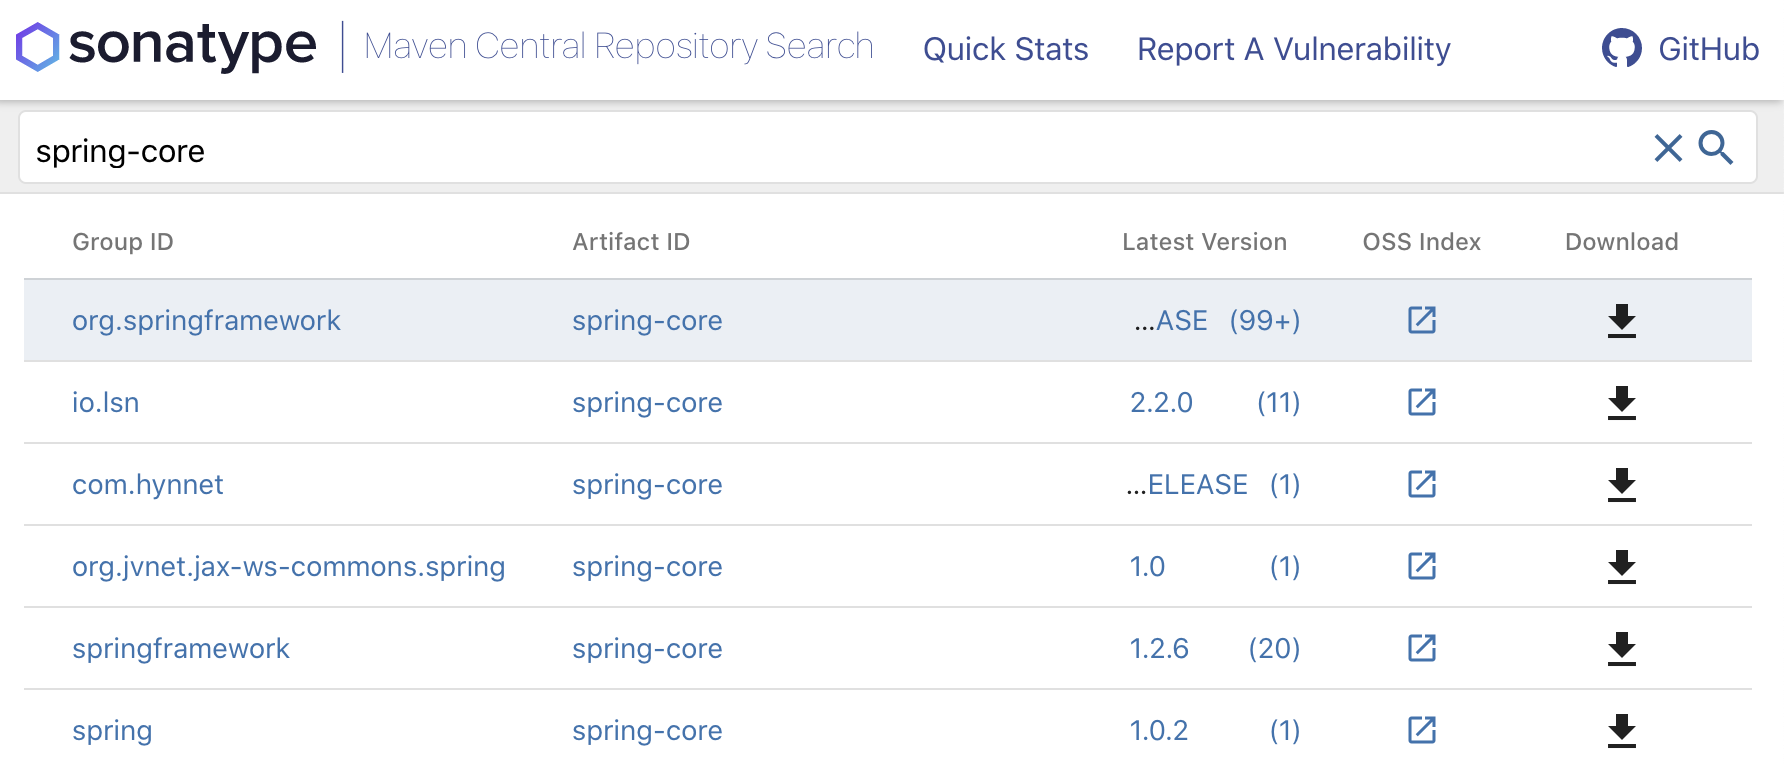
Task: Open spring group link
Action: 112,731
